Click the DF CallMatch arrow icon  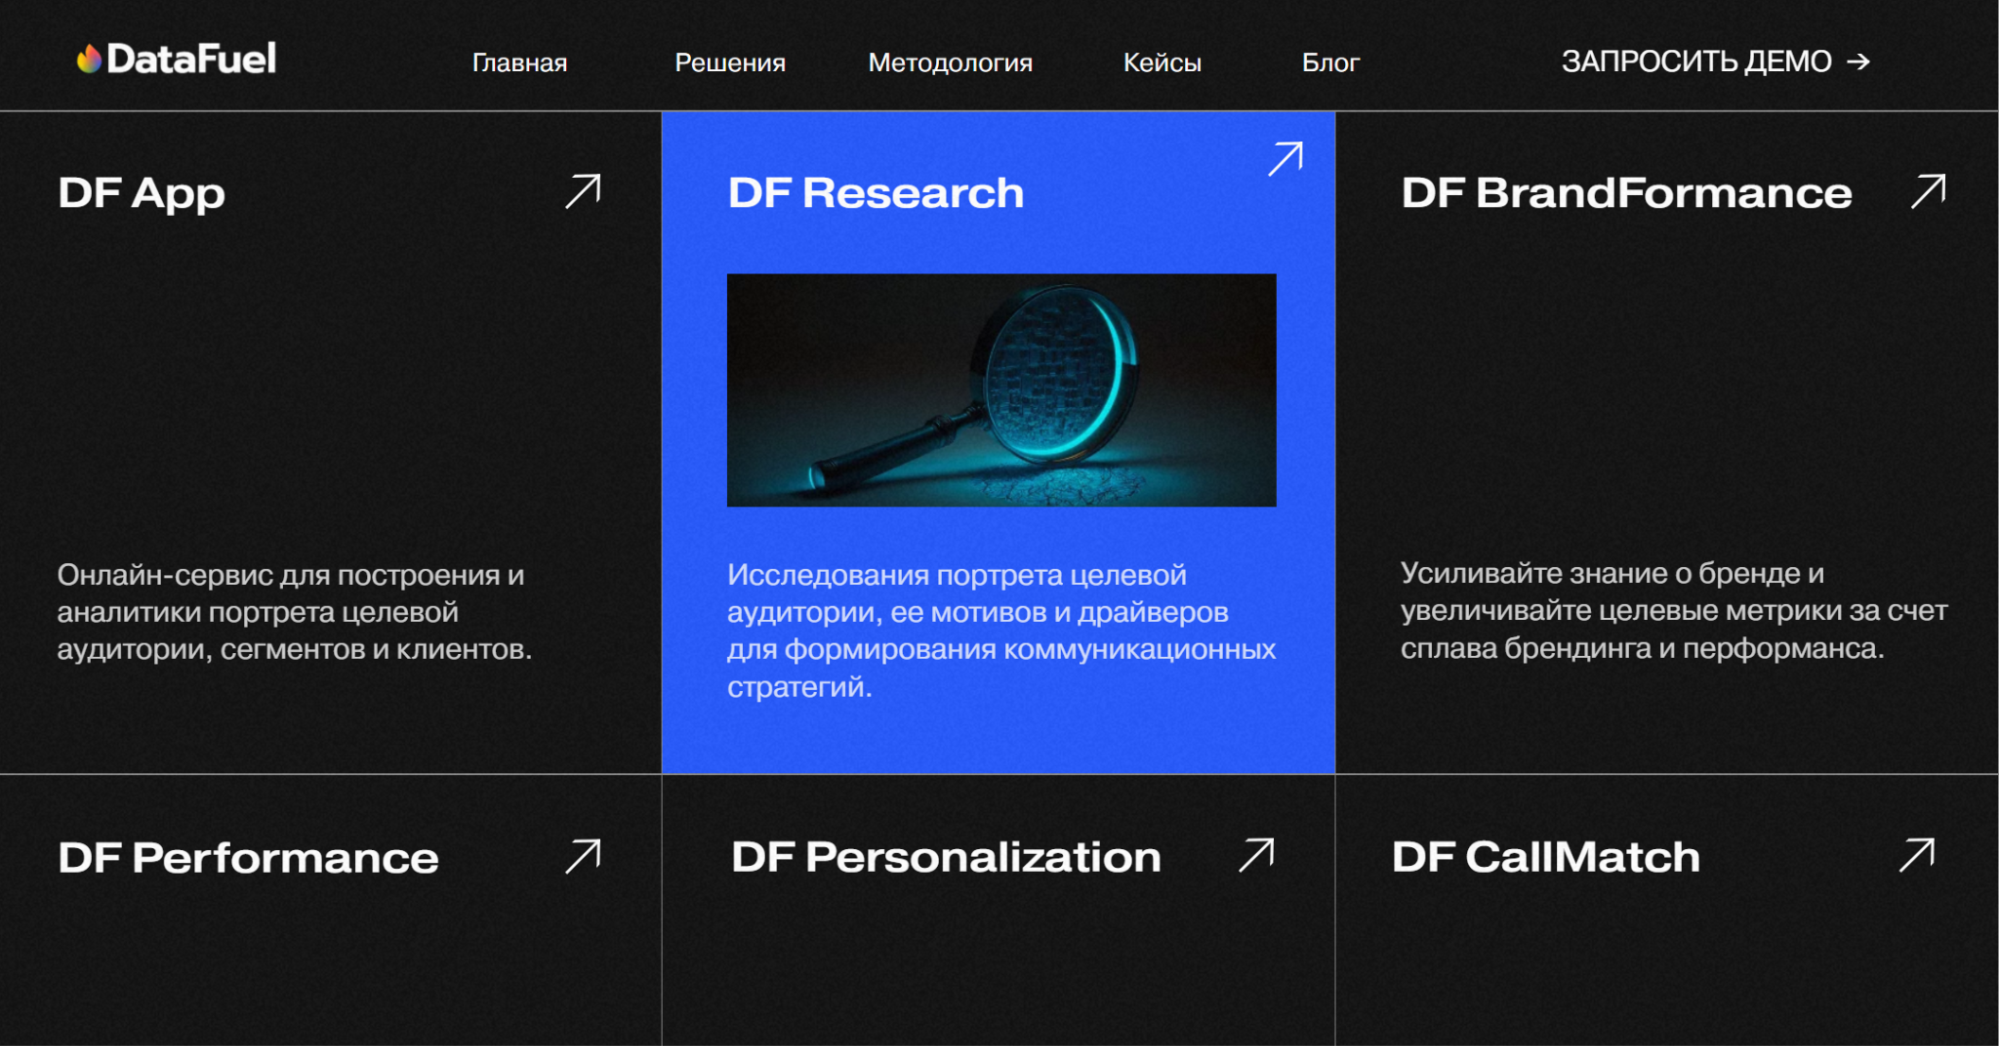coord(1917,855)
